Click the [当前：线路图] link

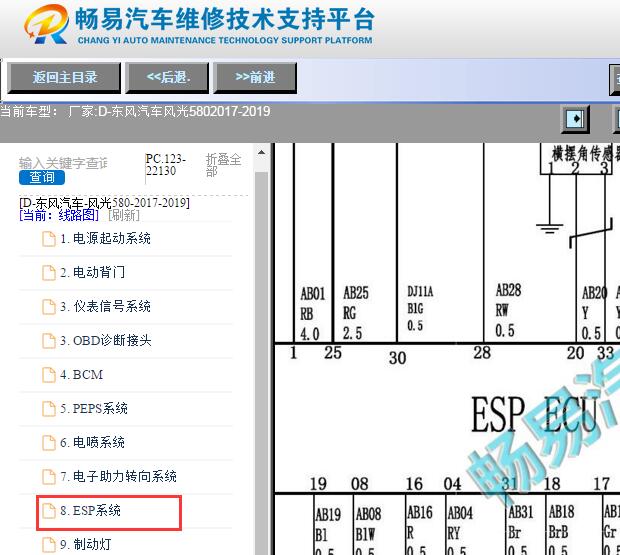tap(59, 215)
